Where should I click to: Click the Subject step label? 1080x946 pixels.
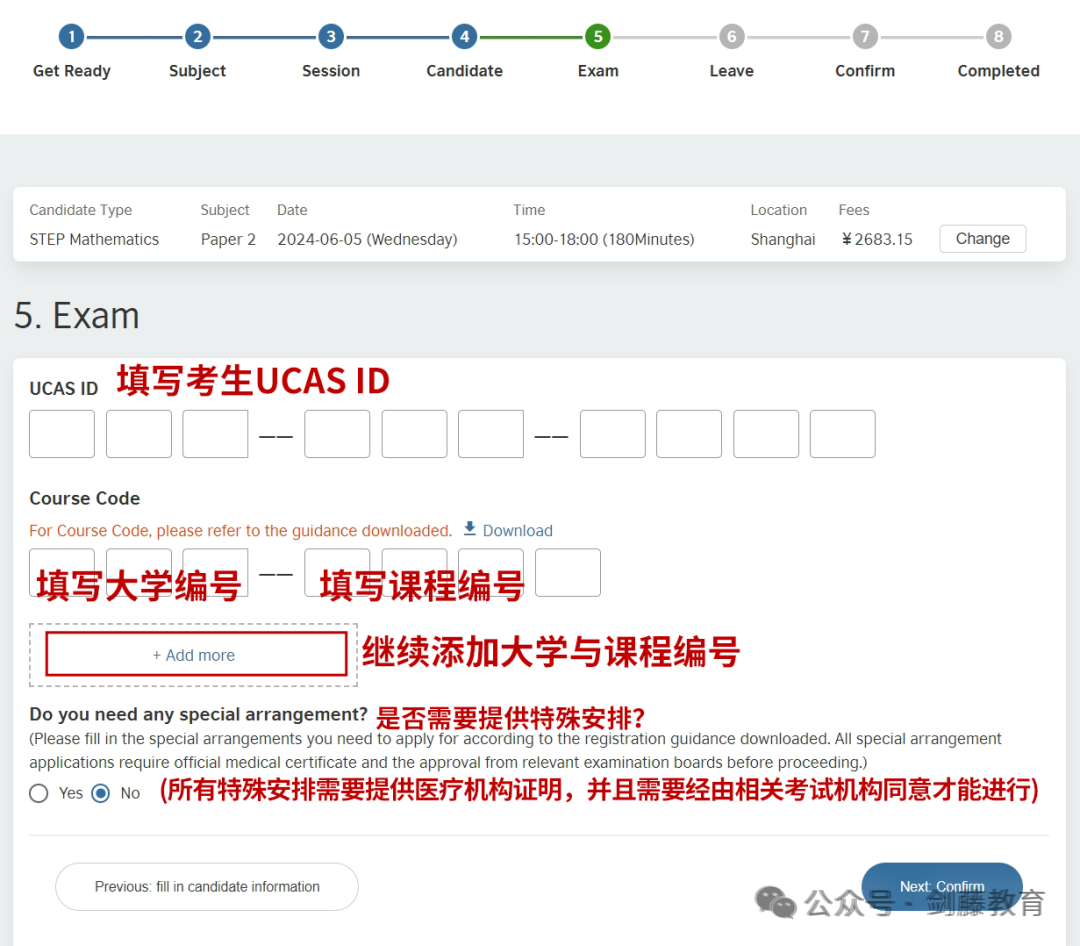tap(198, 71)
